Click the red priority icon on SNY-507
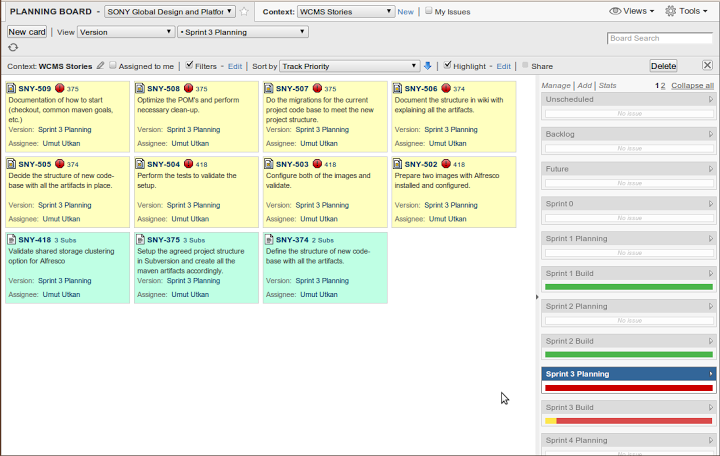This screenshot has height=456, width=720. tap(317, 88)
